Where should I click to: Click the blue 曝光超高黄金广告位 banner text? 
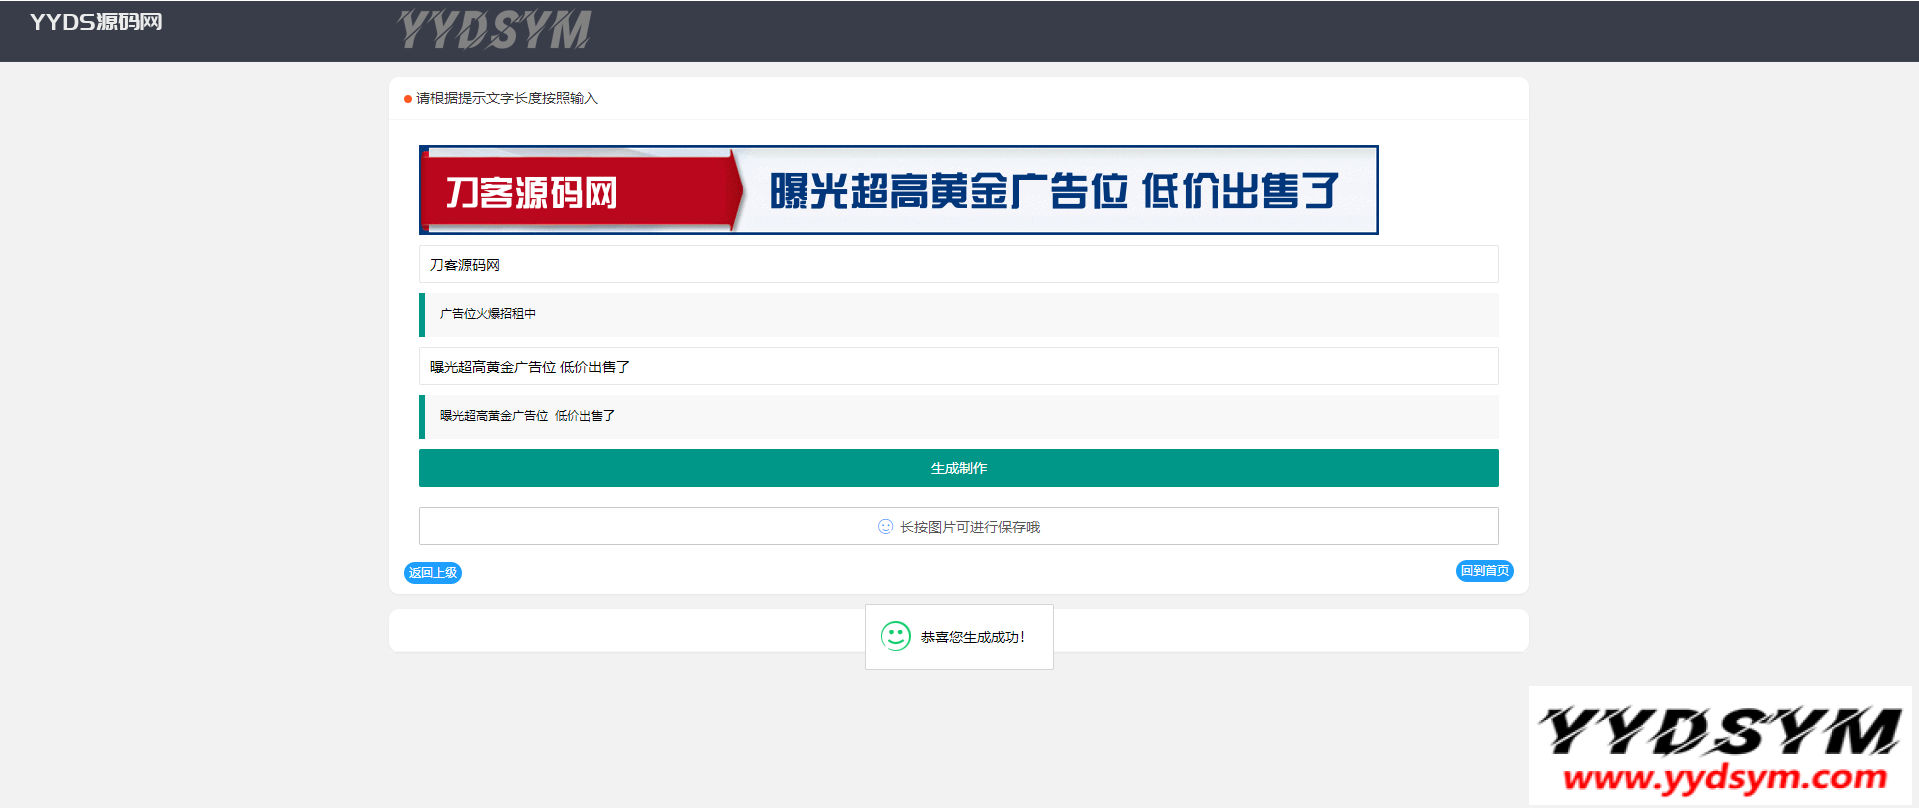coord(1054,191)
